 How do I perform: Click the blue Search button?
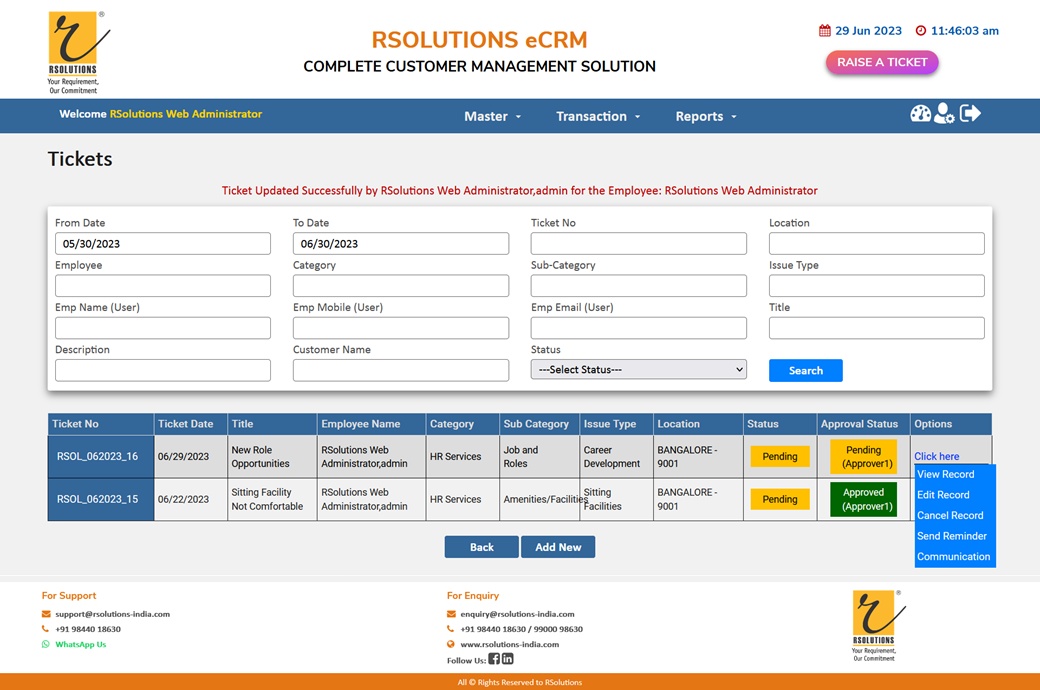point(805,371)
